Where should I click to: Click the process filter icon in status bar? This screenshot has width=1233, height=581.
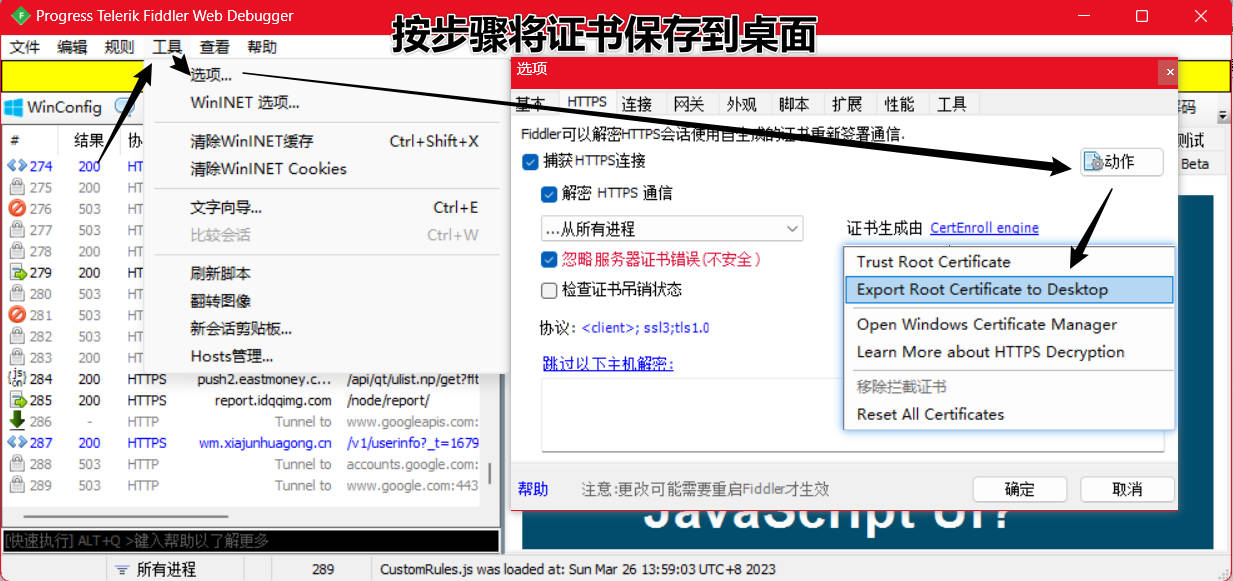click(x=121, y=570)
